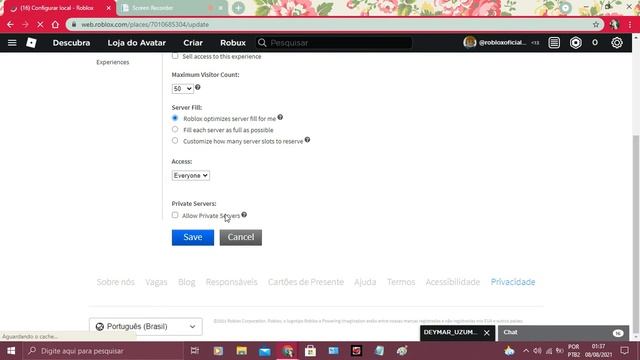Screen dimensions: 640x360
Task: Enable Allow Private Servers checkbox
Action: tap(175, 215)
